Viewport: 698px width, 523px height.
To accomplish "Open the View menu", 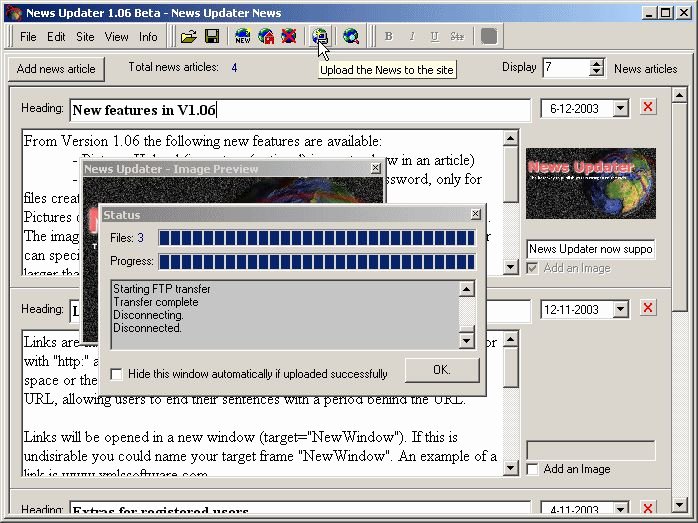I will click(117, 36).
